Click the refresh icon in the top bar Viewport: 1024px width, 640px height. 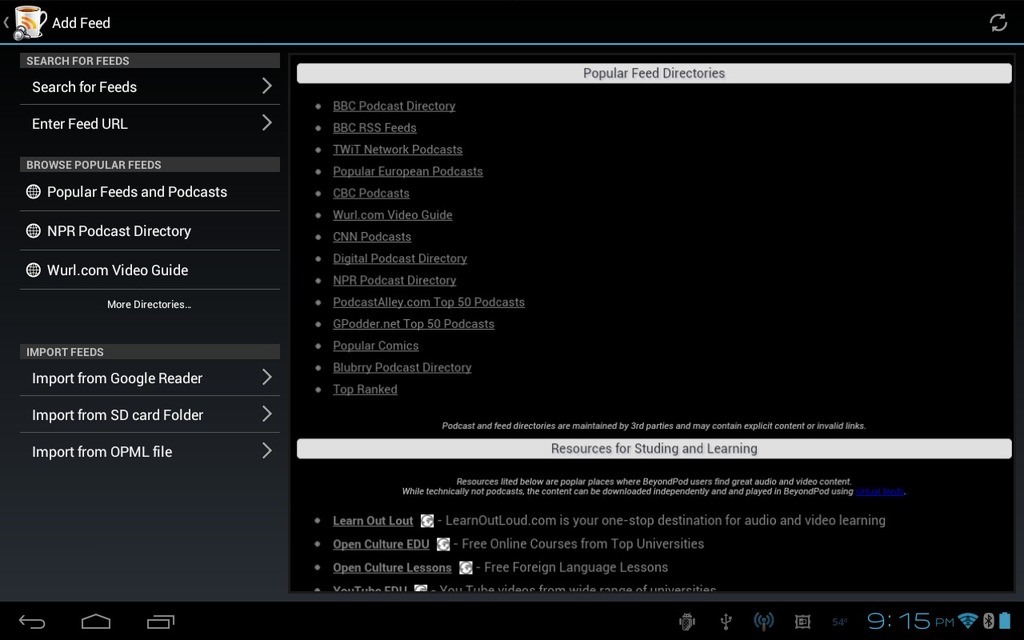click(998, 23)
